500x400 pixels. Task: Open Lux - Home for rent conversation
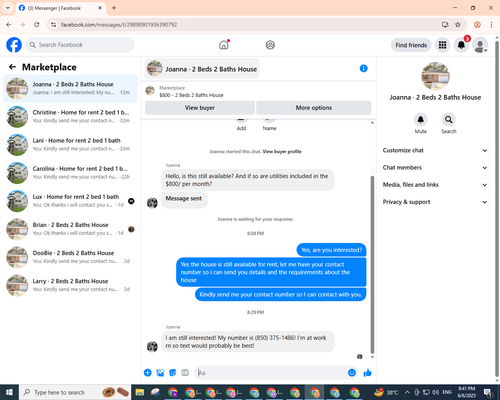click(x=70, y=201)
